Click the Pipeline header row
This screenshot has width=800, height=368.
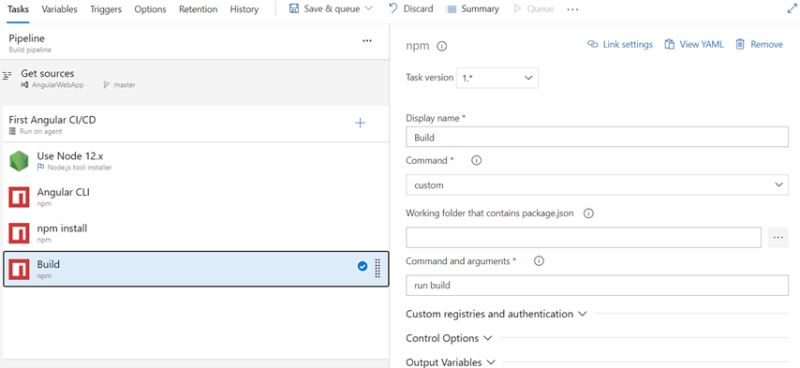[x=194, y=42]
